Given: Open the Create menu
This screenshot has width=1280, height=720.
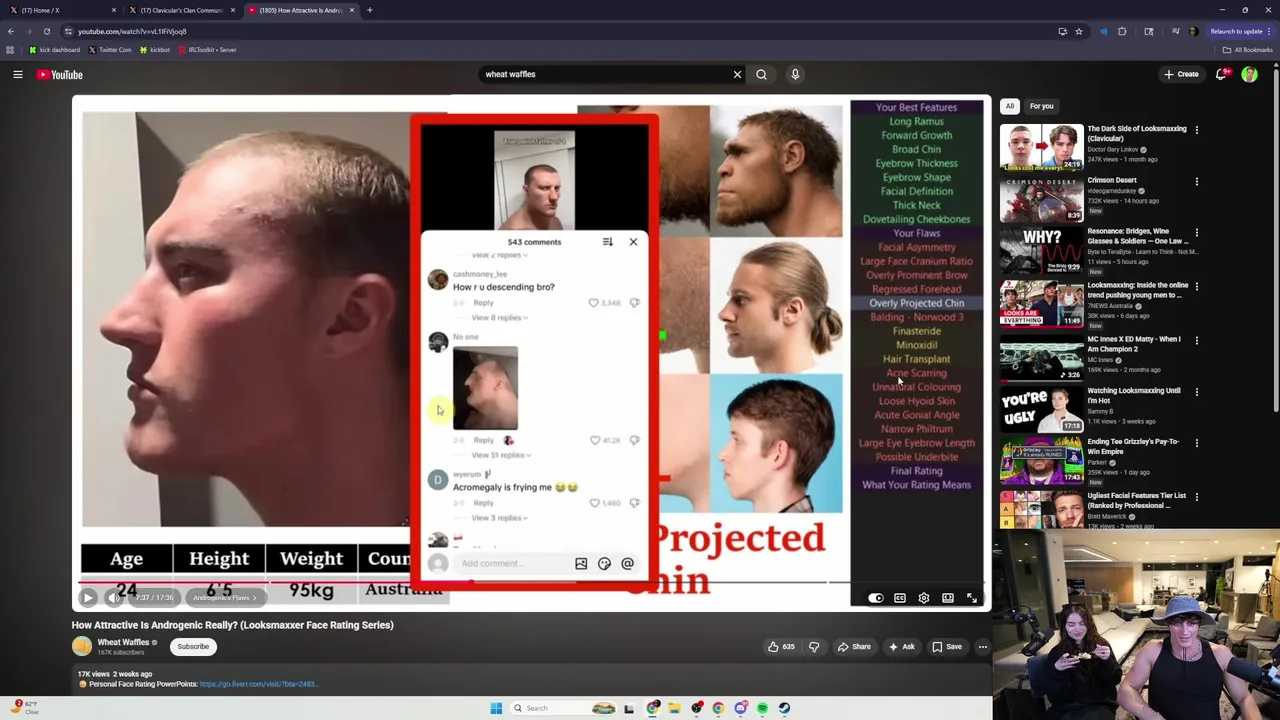Looking at the screenshot, I should click(x=1181, y=74).
